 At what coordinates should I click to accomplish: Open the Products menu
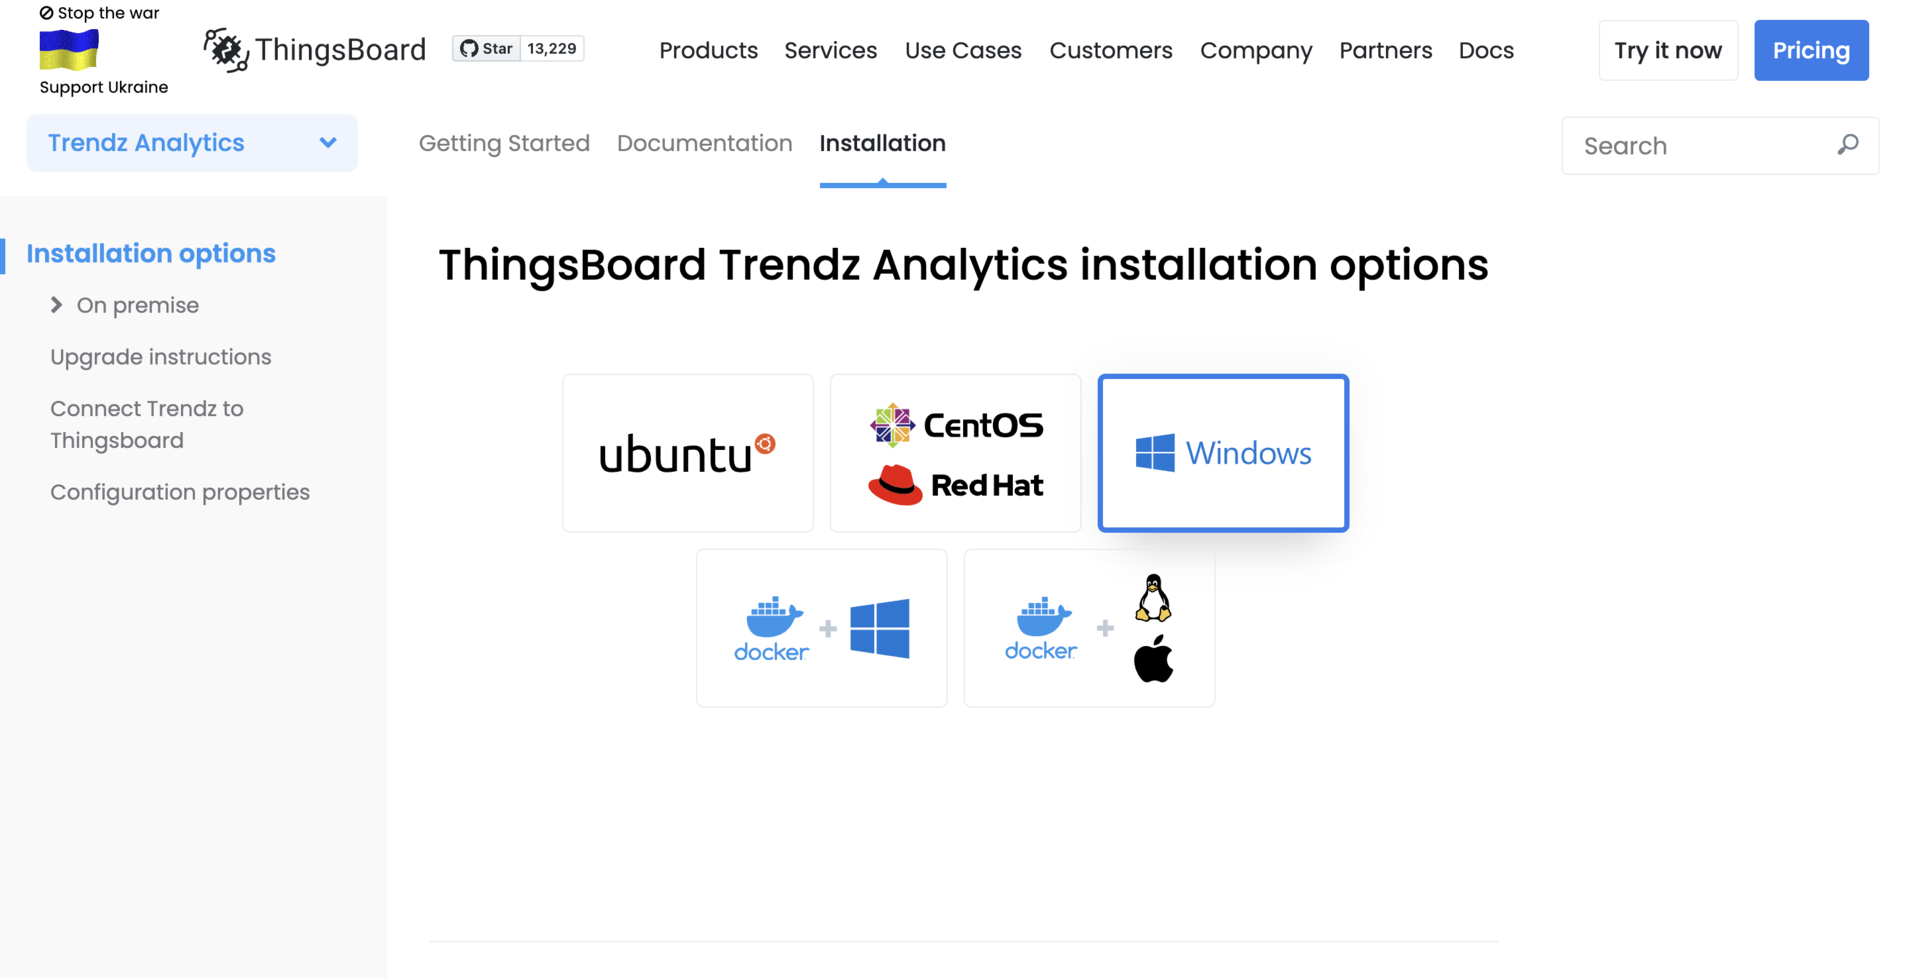coord(708,50)
